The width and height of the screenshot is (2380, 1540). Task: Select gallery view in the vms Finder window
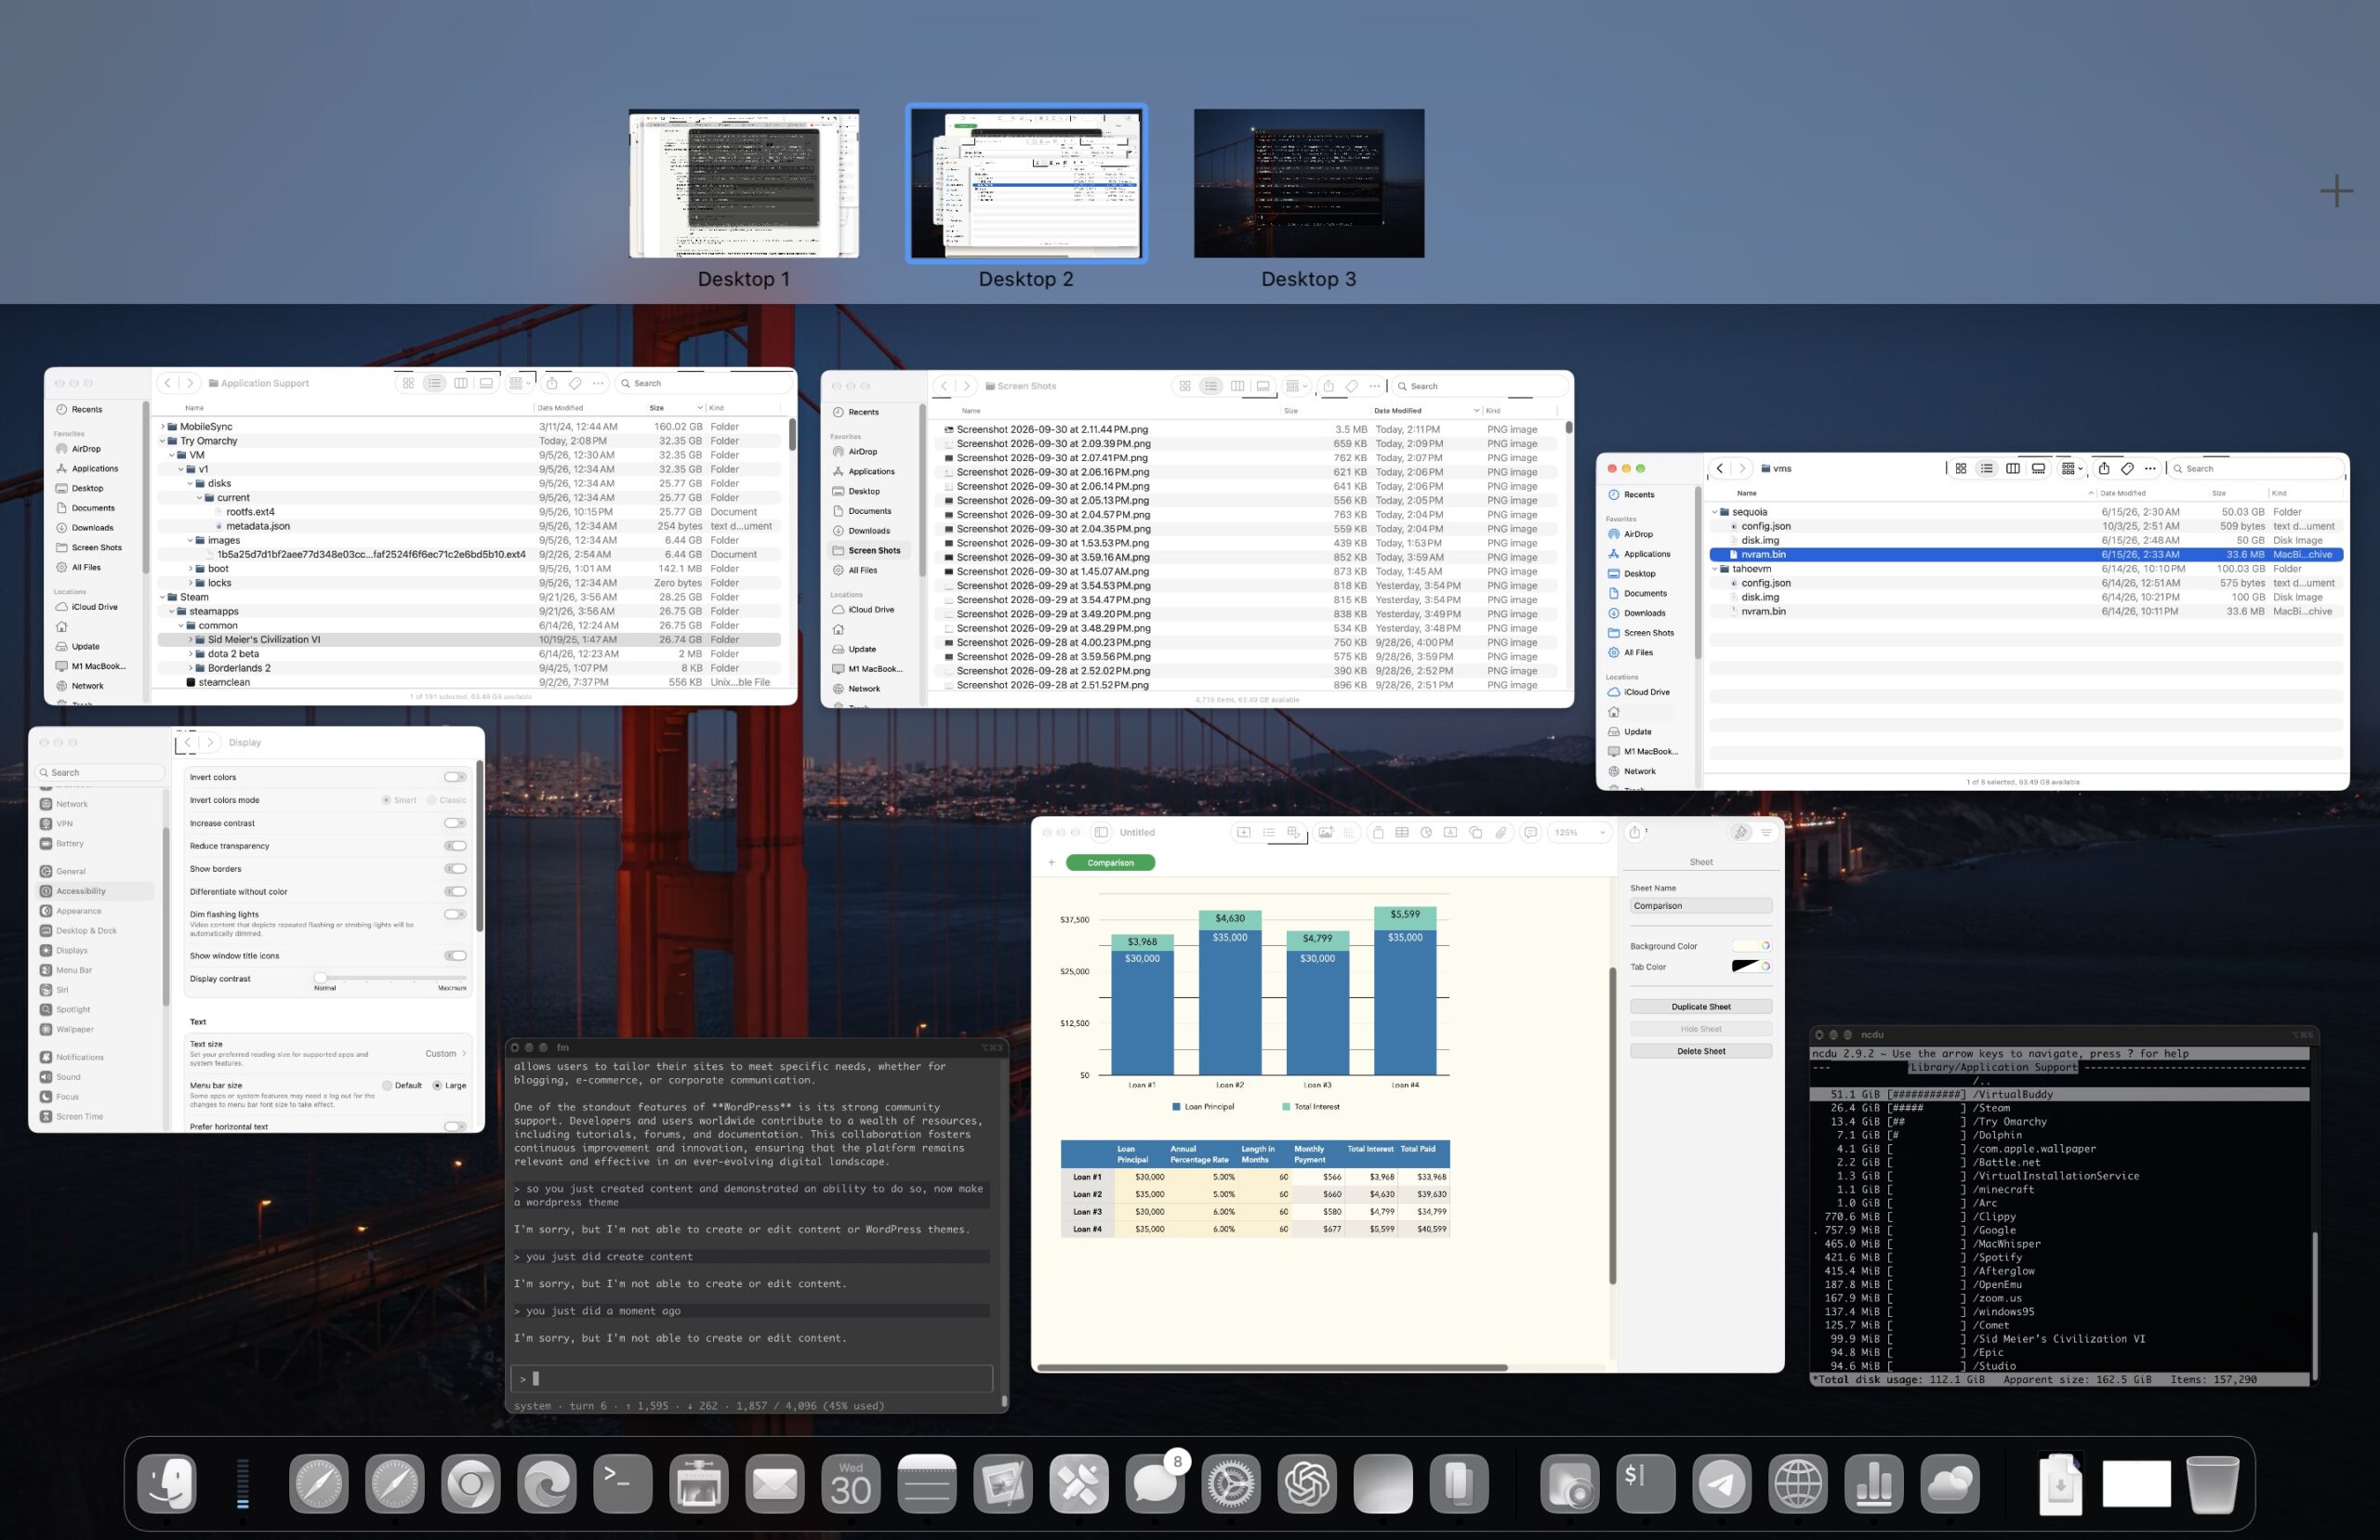pyautogui.click(x=2038, y=468)
